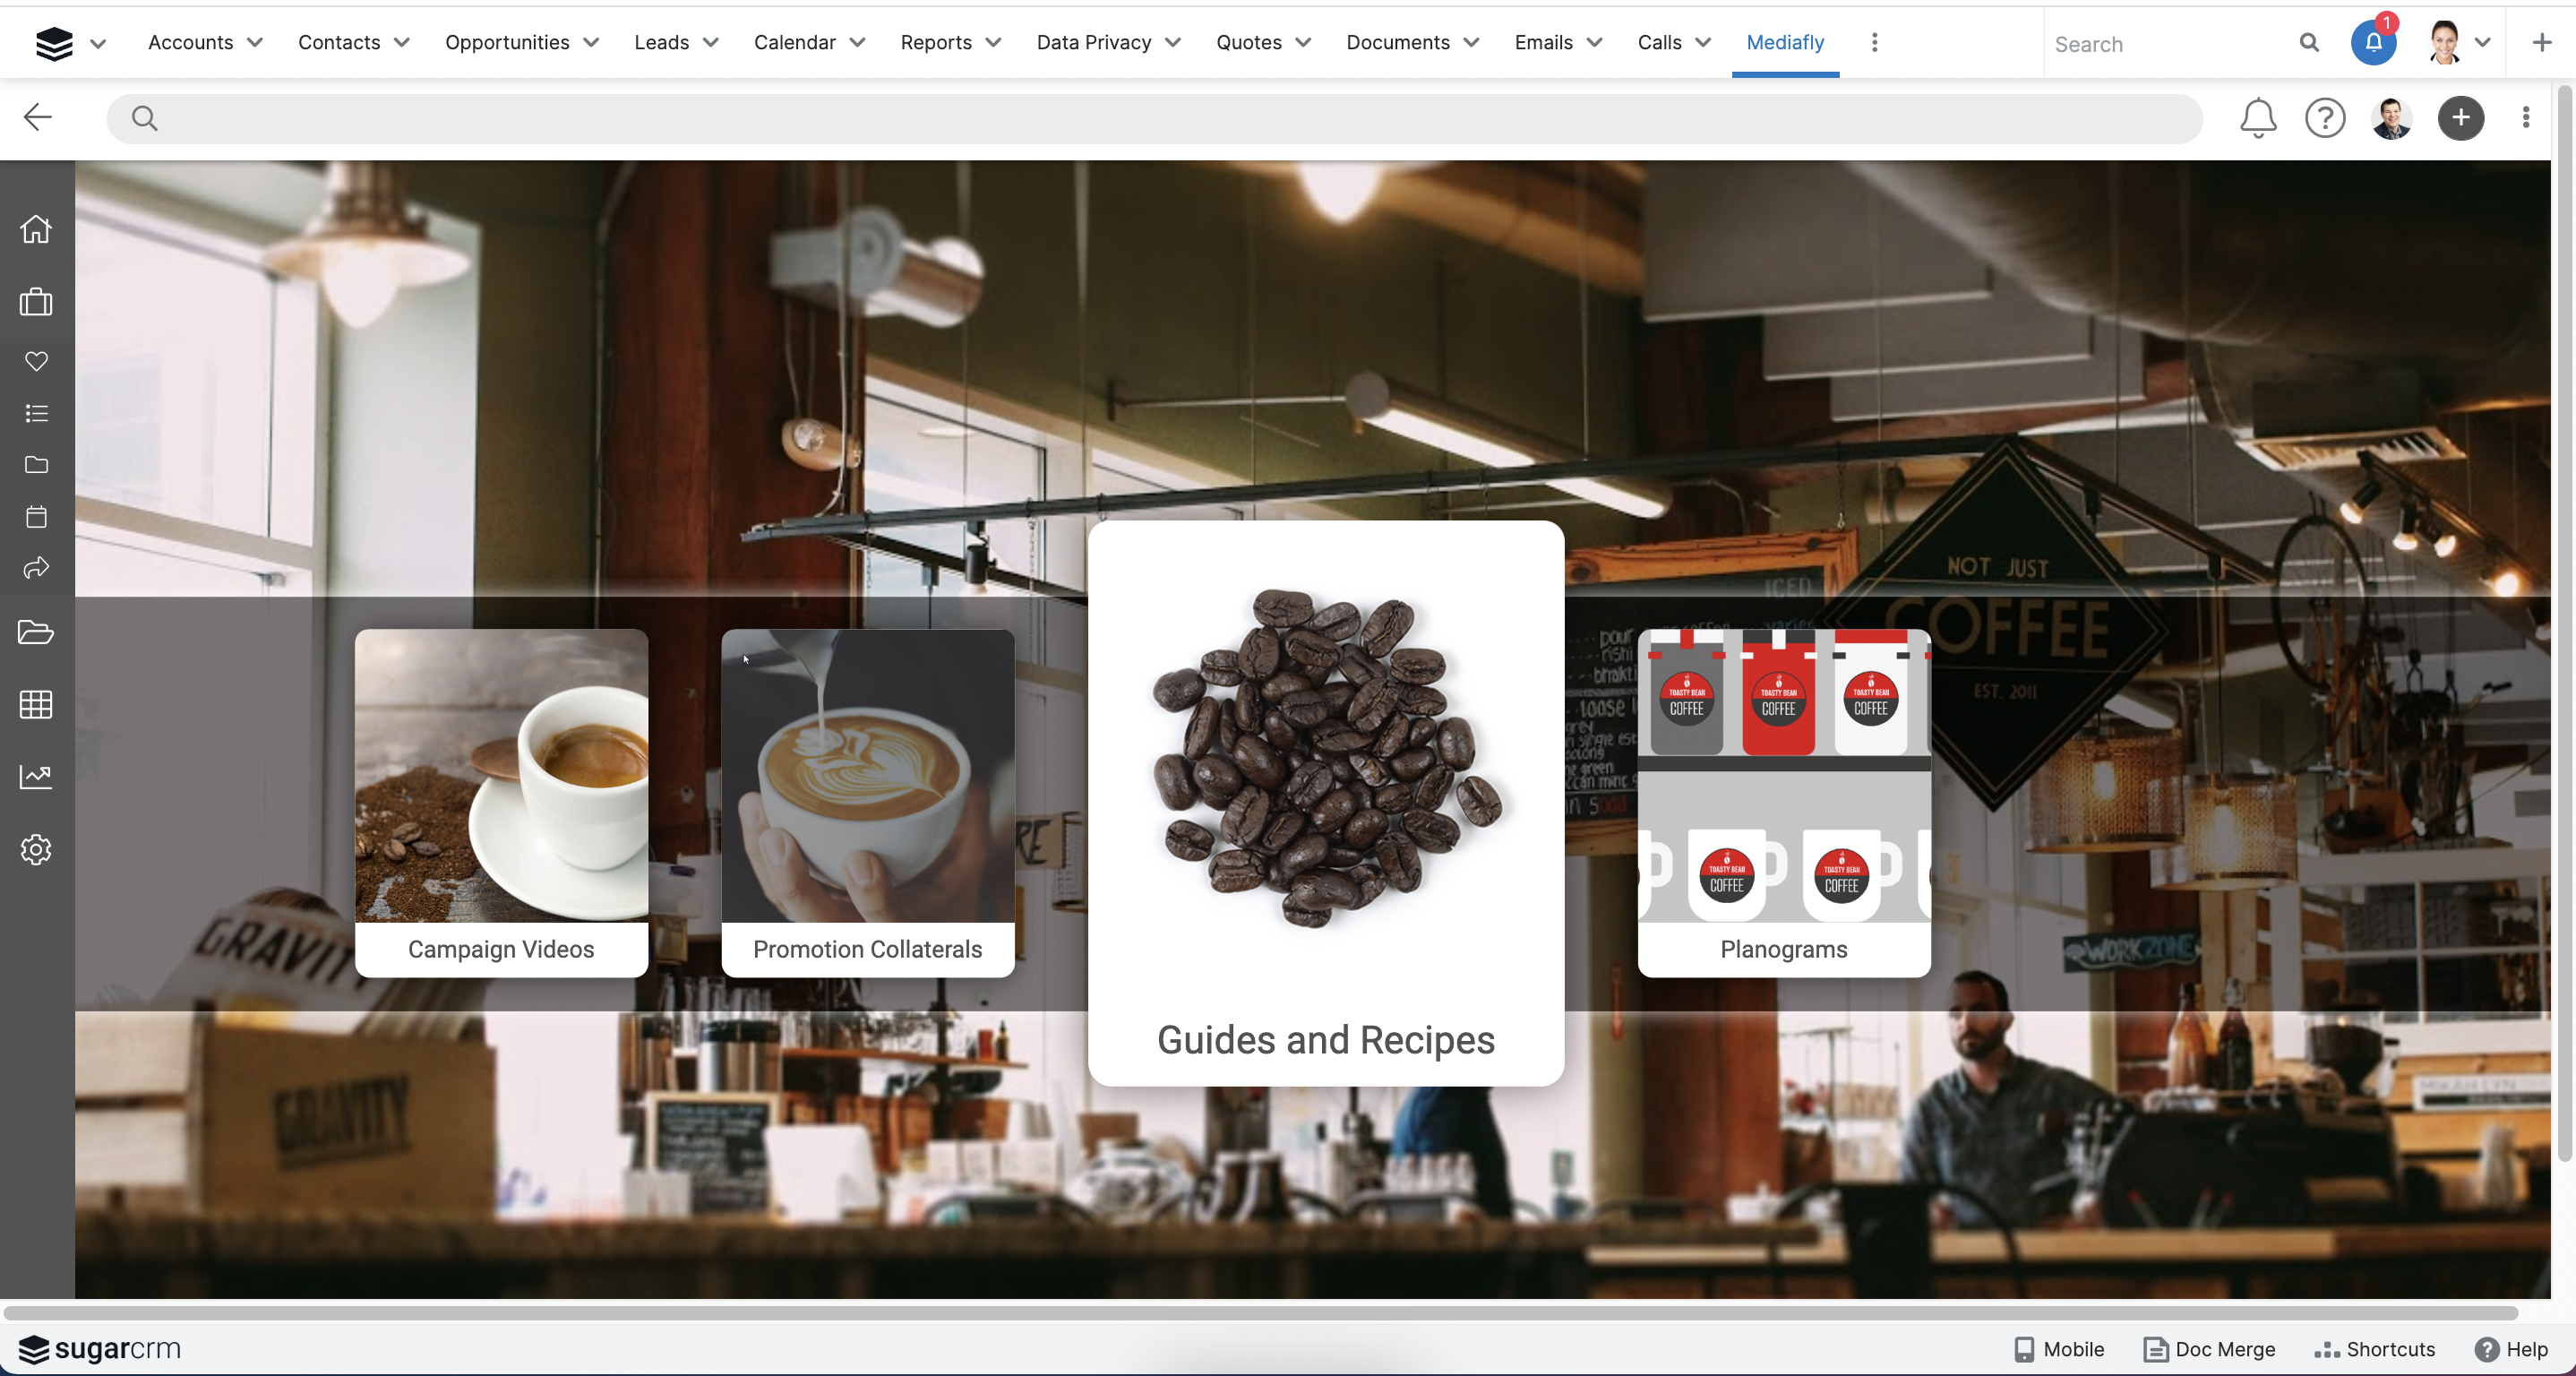This screenshot has width=2576, height=1376.
Task: Expand the Reports module dropdown
Action: (993, 42)
